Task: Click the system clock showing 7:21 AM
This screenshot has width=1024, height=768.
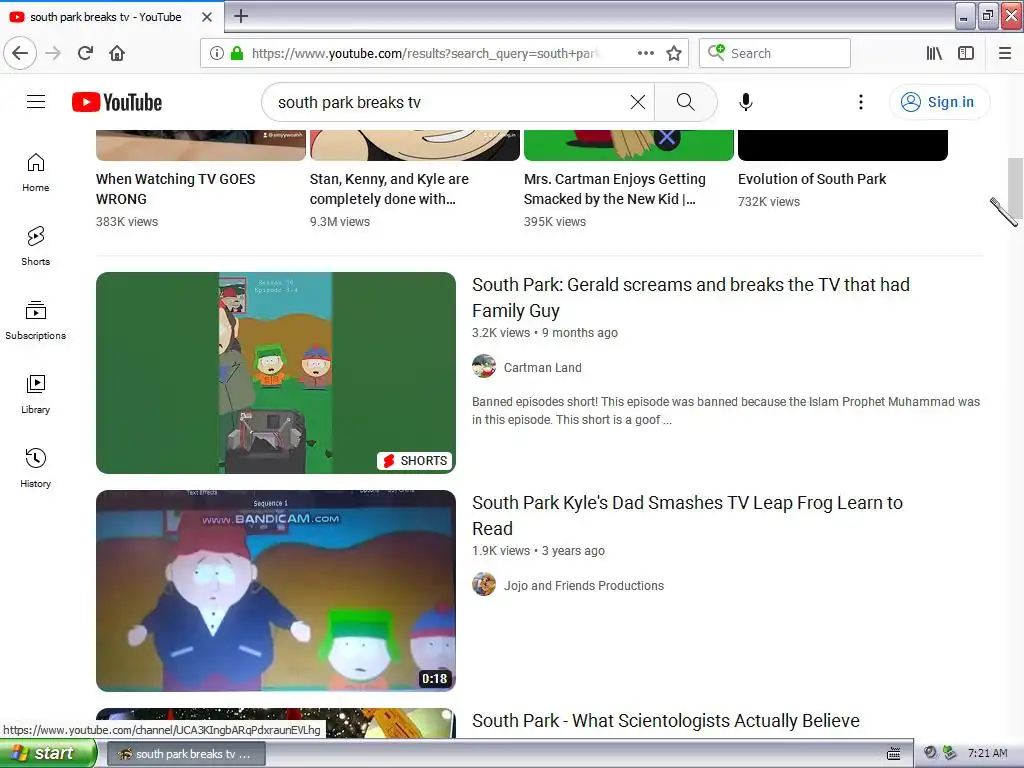Action: tap(987, 754)
